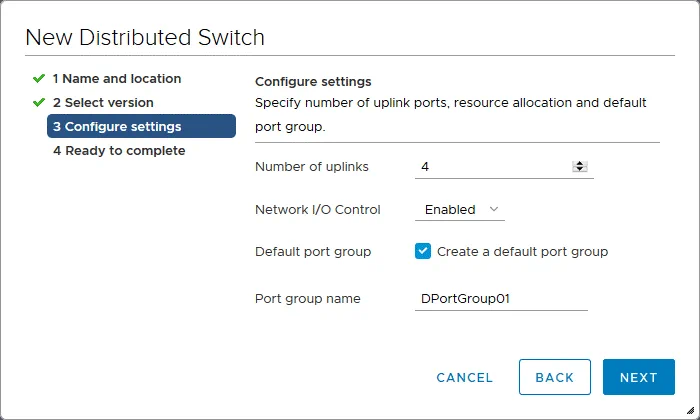
Task: Click the green checkmark beside Name and location
Action: pyautogui.click(x=39, y=78)
